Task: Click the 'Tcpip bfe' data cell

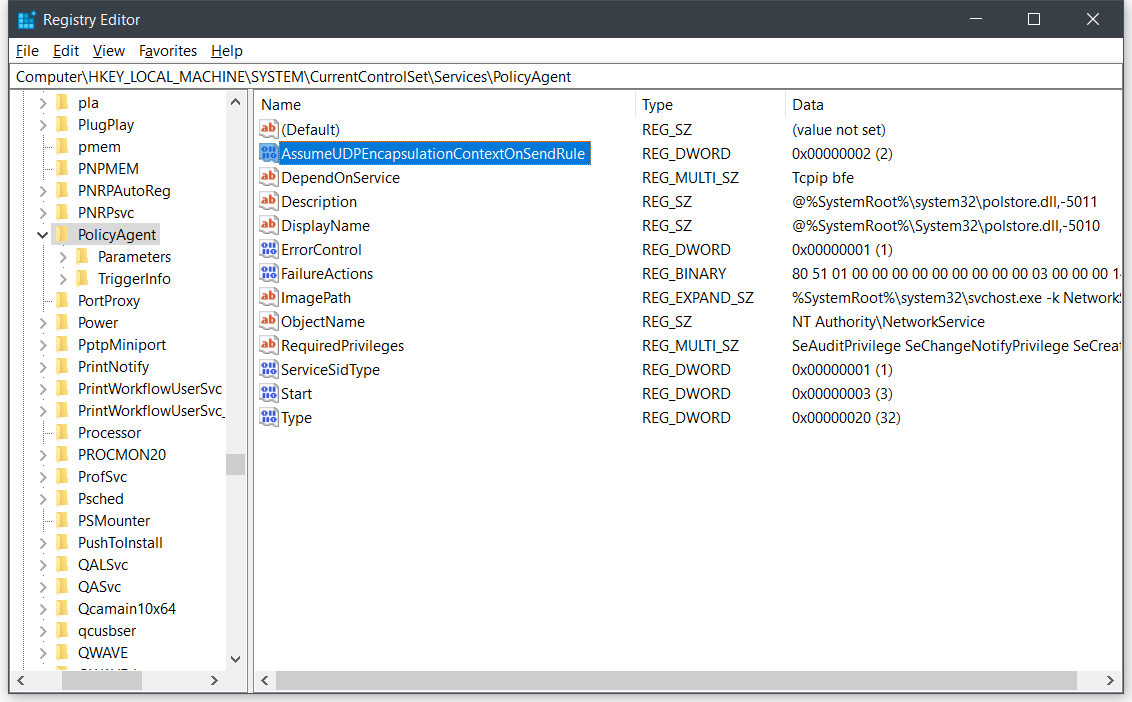Action: tap(823, 178)
